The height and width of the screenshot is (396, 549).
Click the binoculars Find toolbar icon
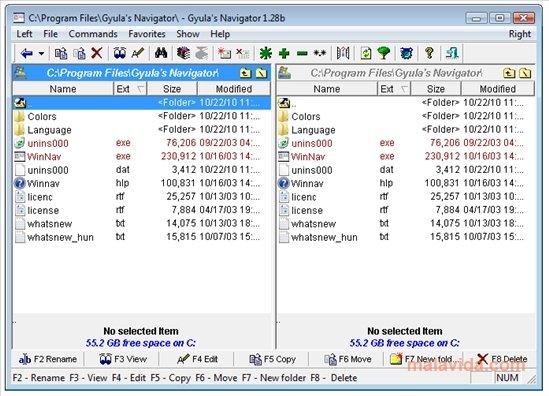161,54
